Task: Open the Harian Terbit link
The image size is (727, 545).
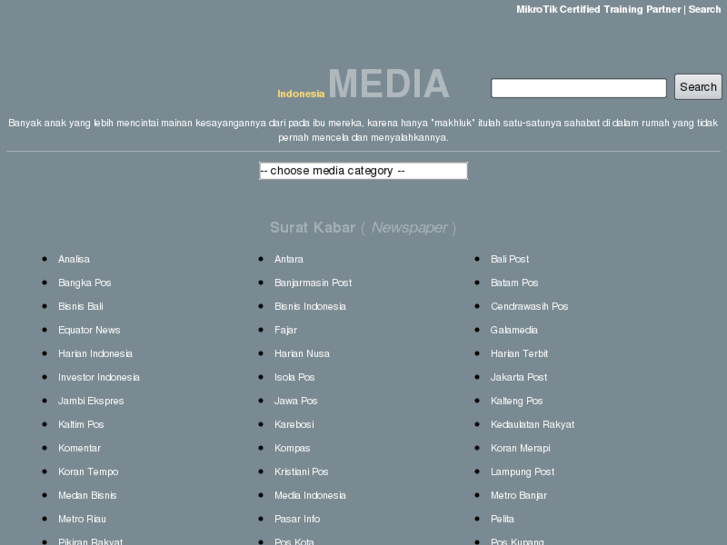Action: [519, 354]
